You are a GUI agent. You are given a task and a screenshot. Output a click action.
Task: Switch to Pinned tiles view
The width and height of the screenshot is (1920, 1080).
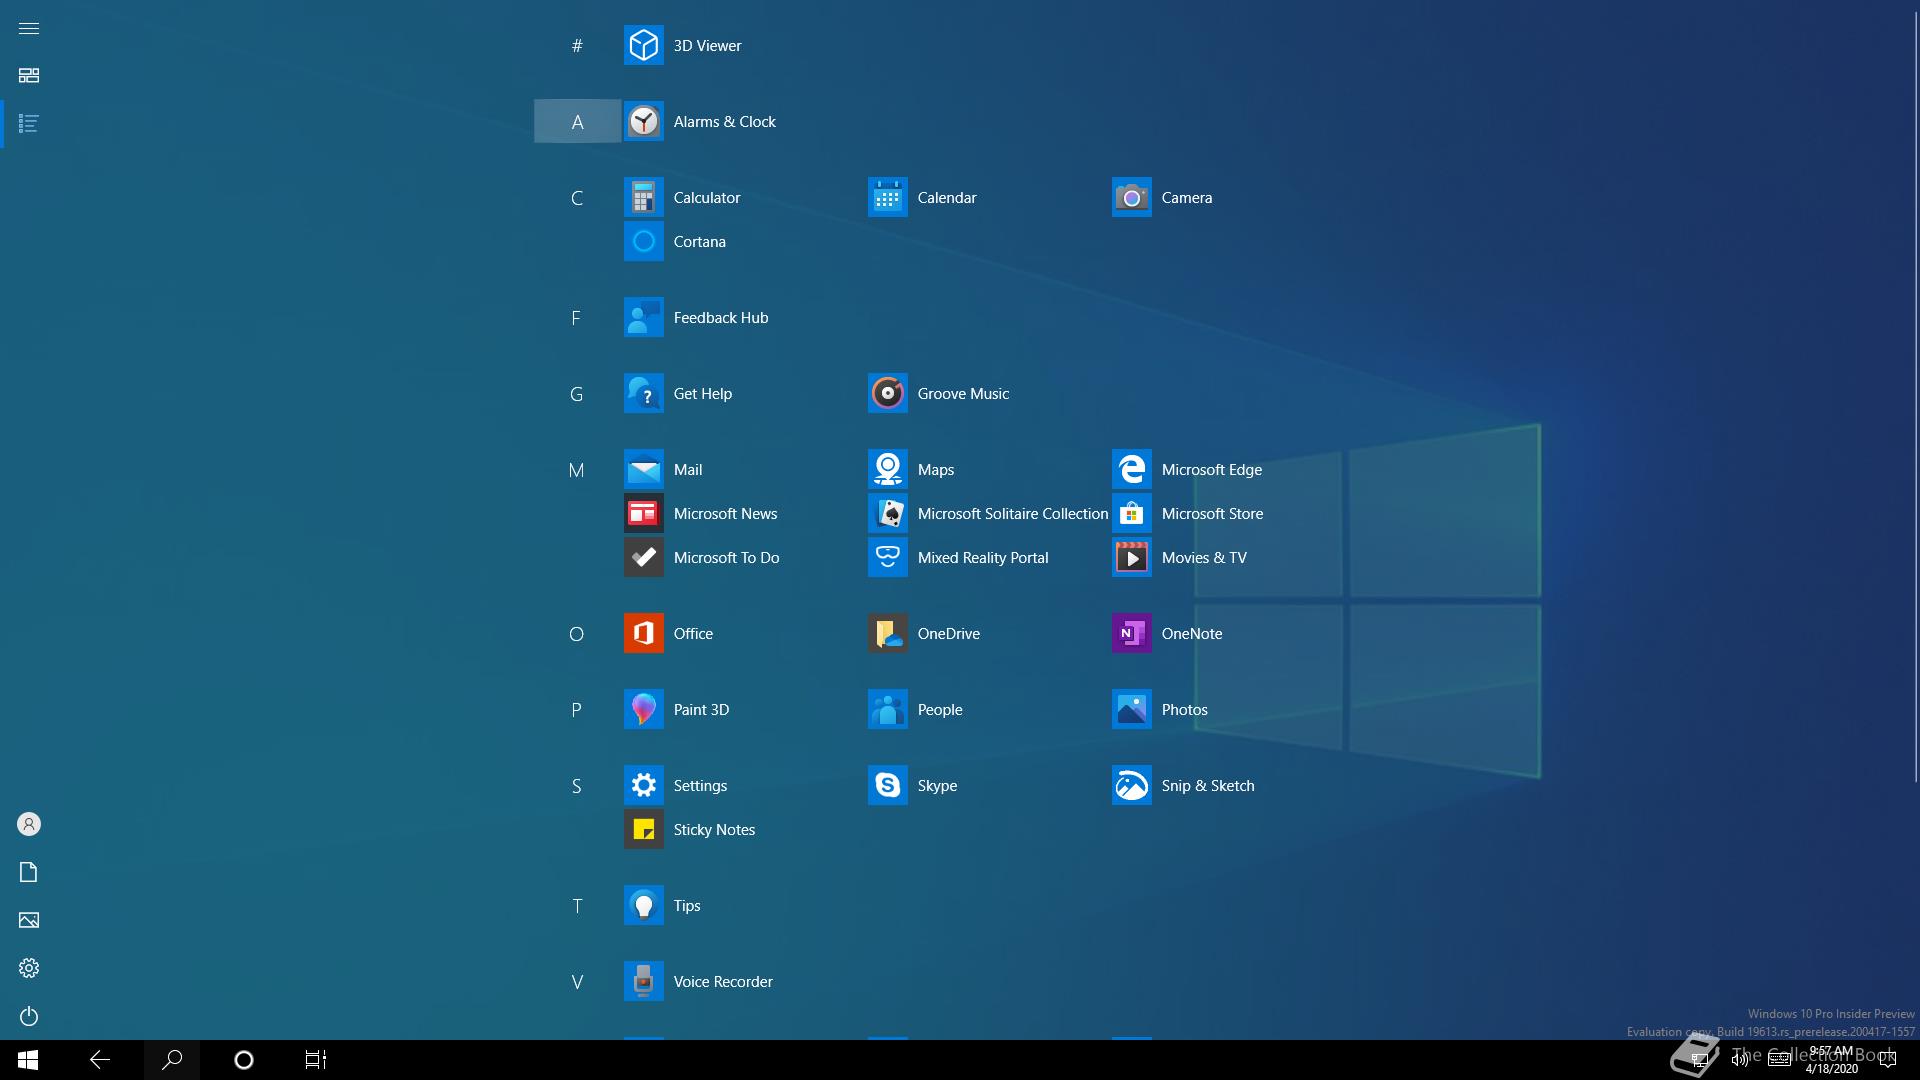(29, 76)
